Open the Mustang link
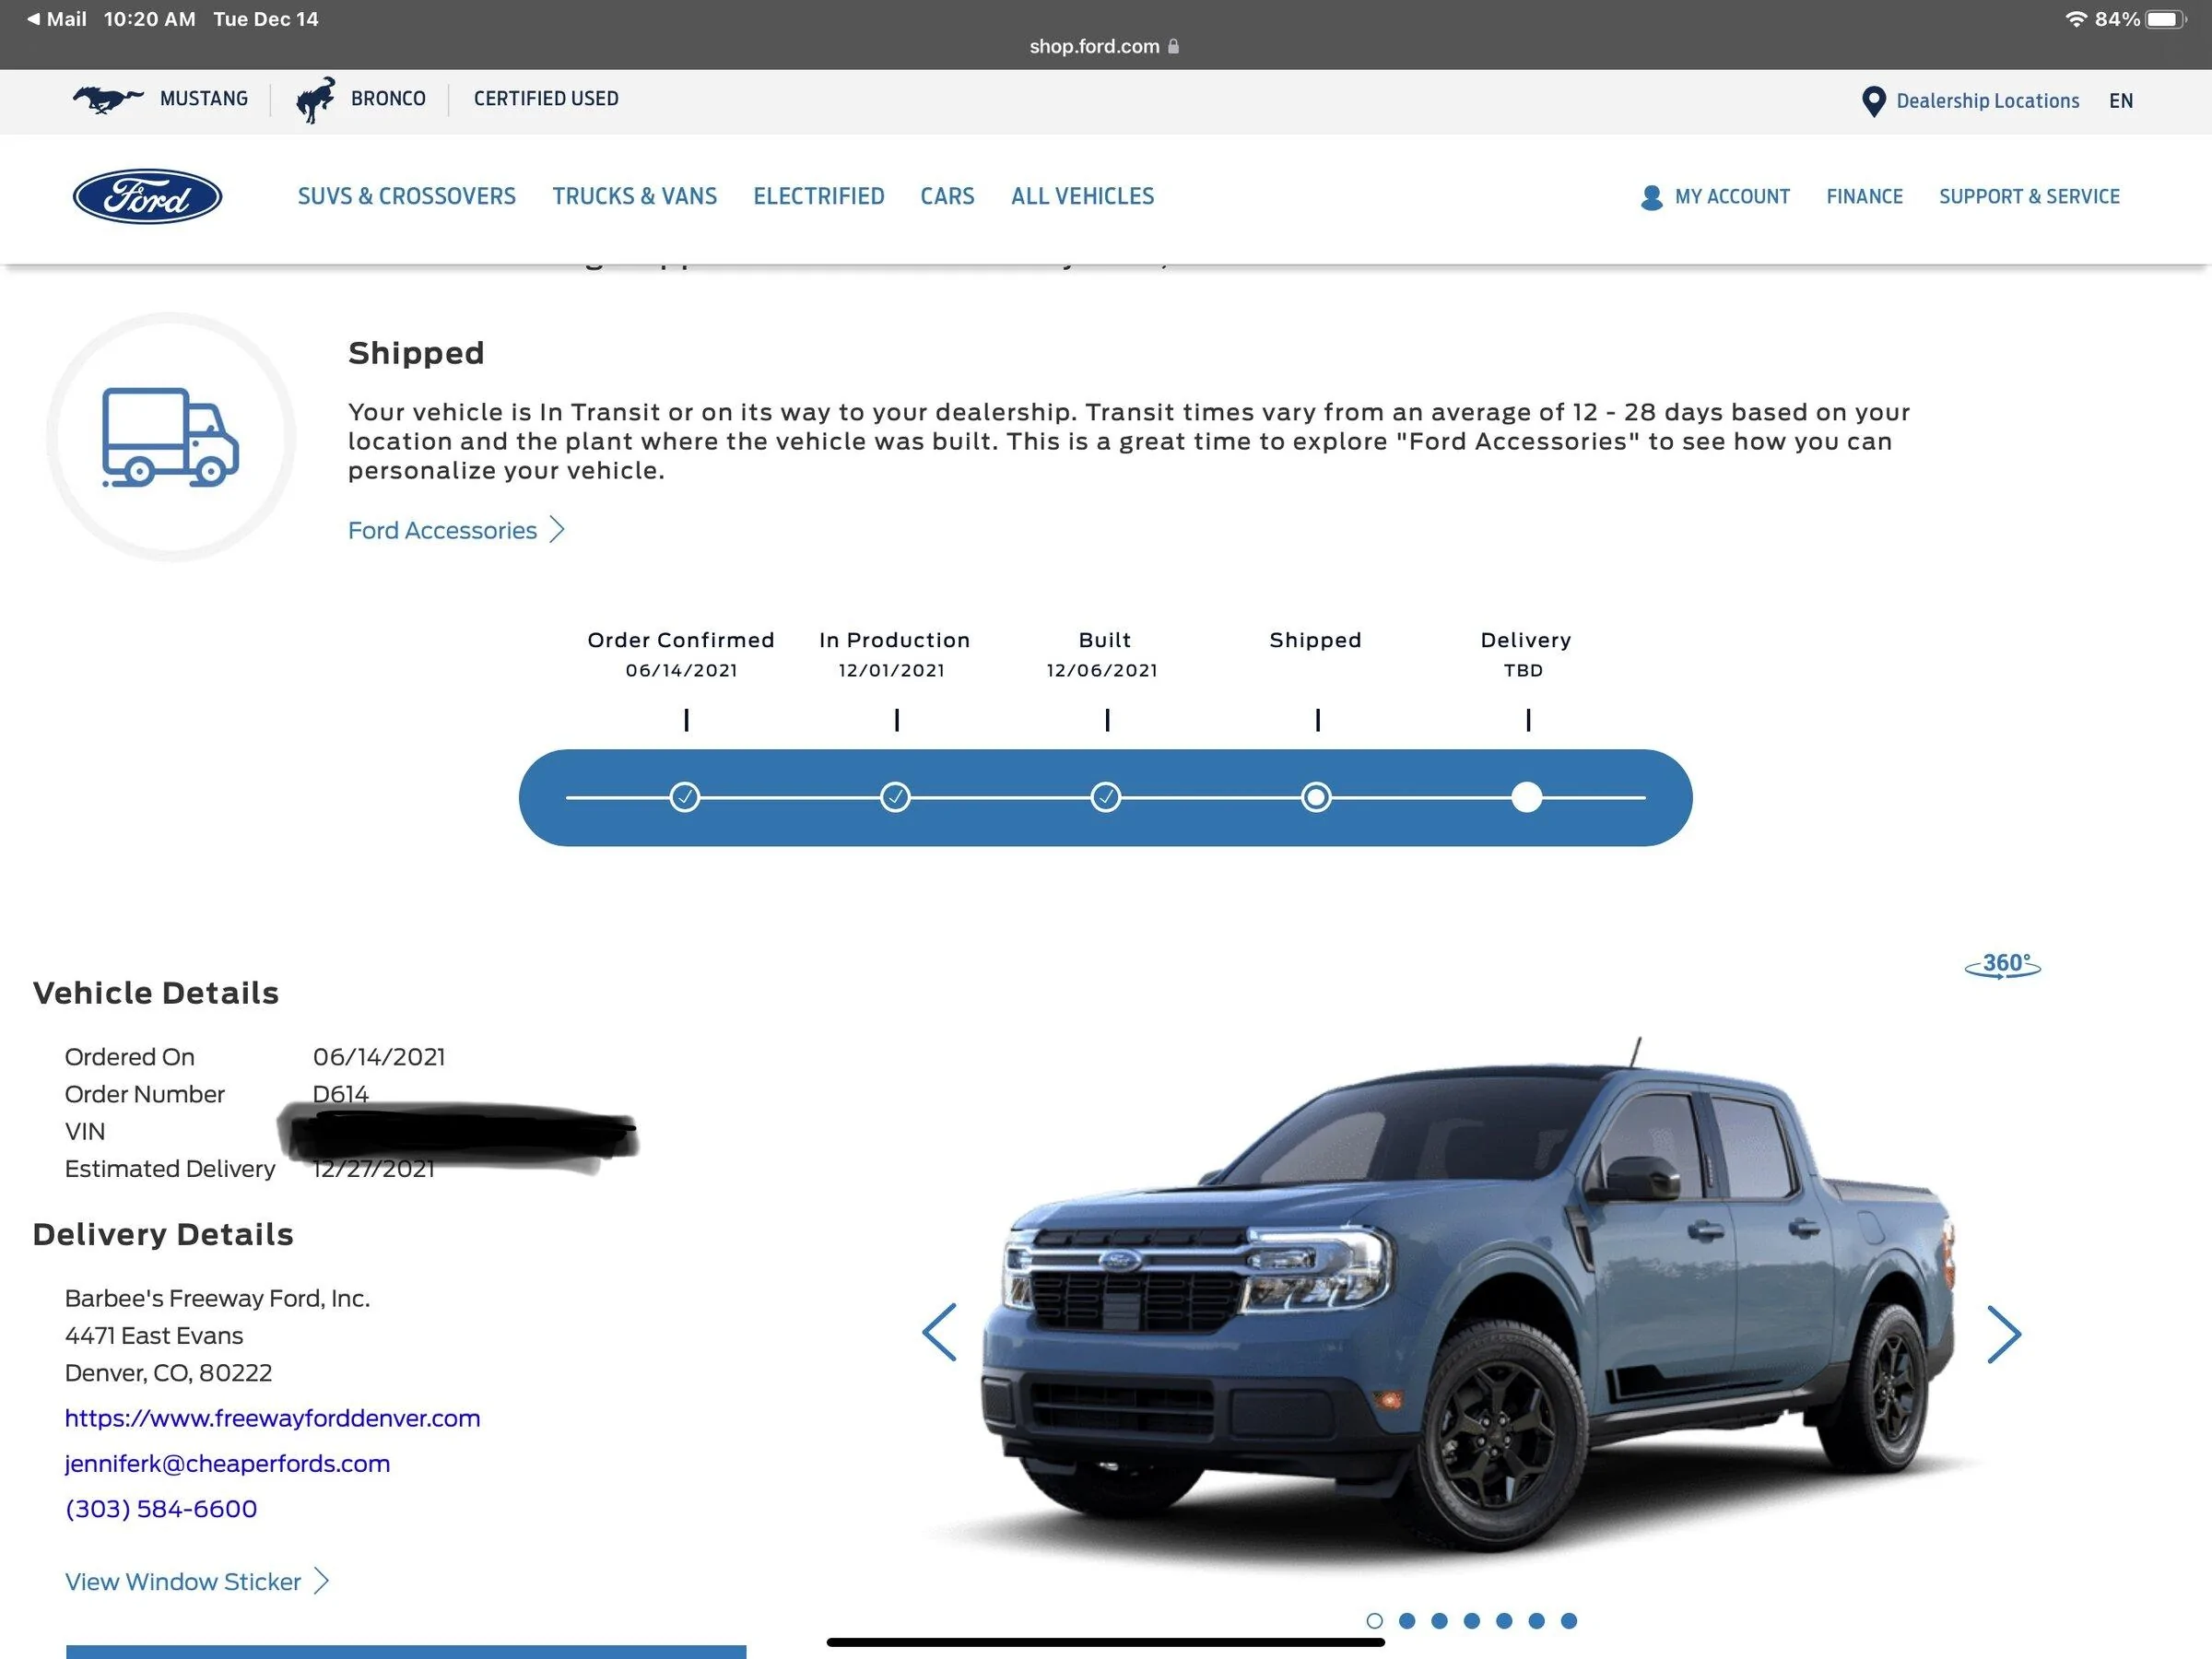 tap(204, 99)
